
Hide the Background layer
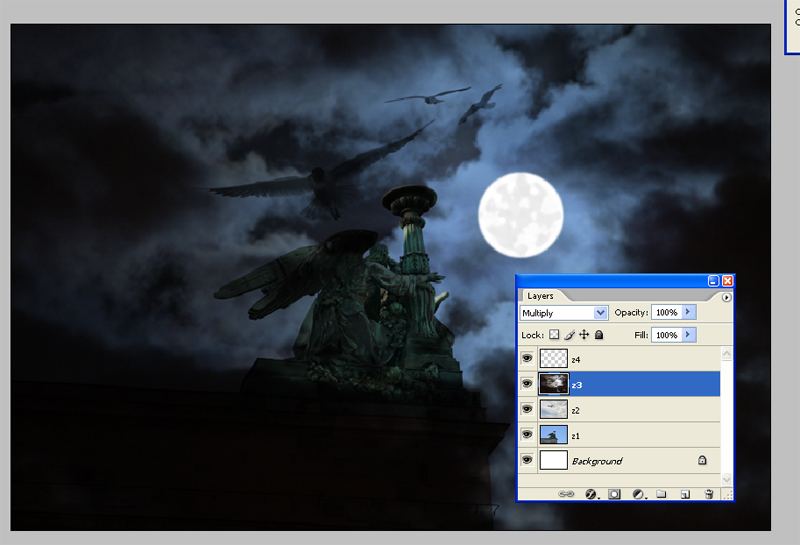pyautogui.click(x=527, y=460)
